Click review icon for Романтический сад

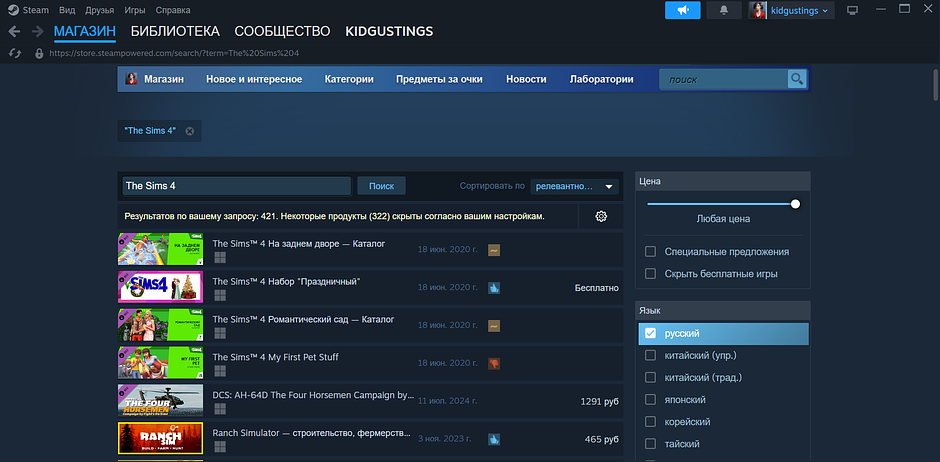click(494, 325)
